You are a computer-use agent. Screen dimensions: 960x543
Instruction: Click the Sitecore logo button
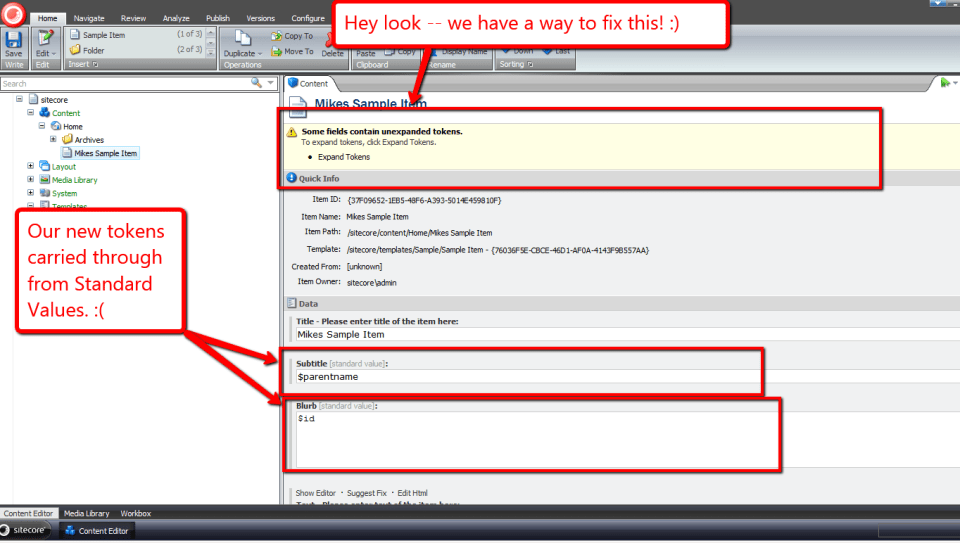click(x=13, y=14)
